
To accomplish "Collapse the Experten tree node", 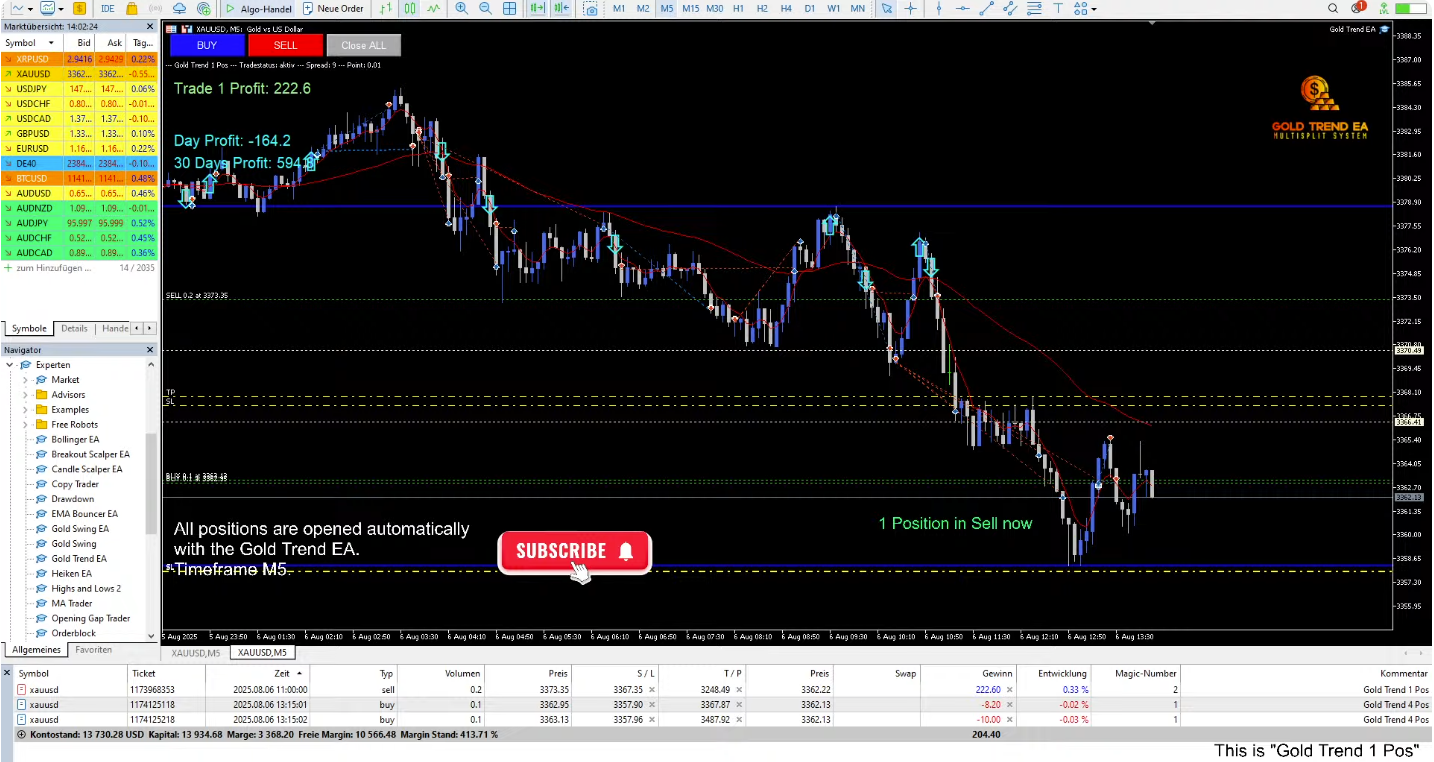I will [11, 365].
